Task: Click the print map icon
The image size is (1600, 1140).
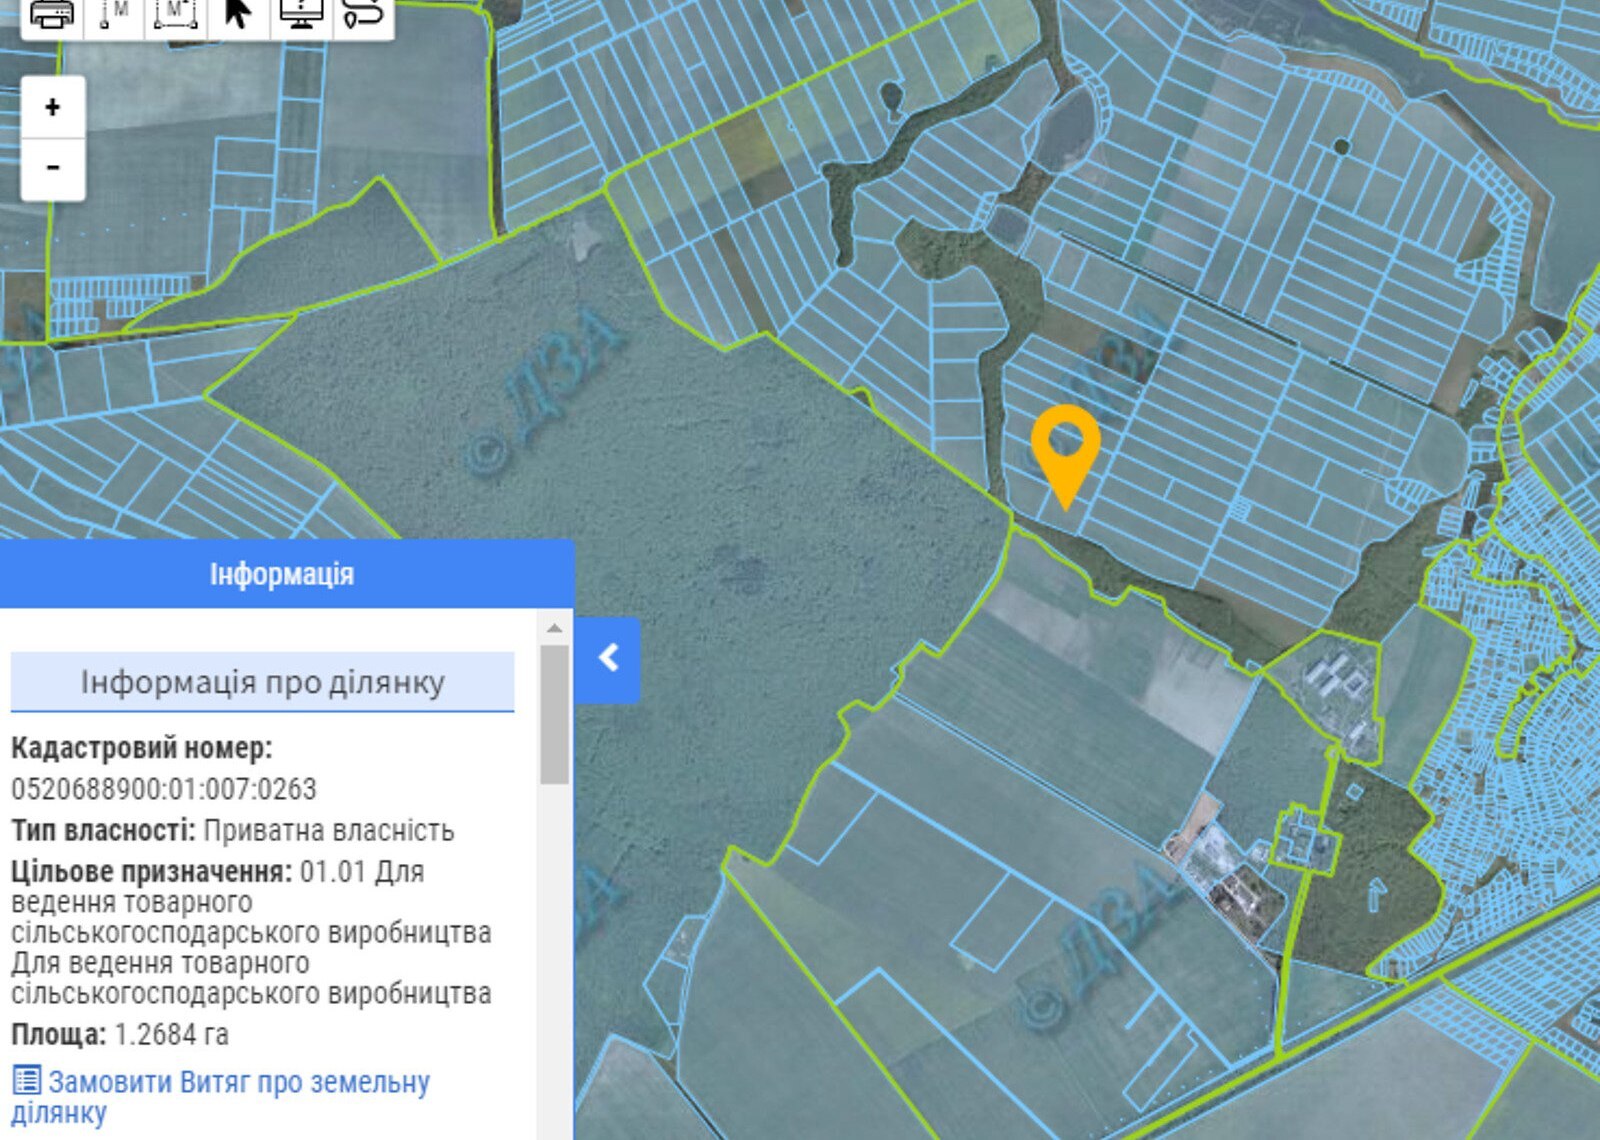Action: click(x=52, y=14)
